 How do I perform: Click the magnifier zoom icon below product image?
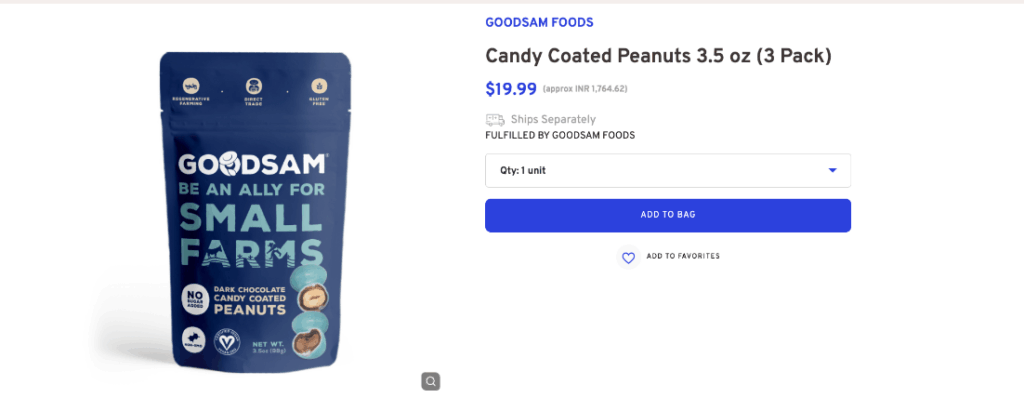[x=430, y=381]
